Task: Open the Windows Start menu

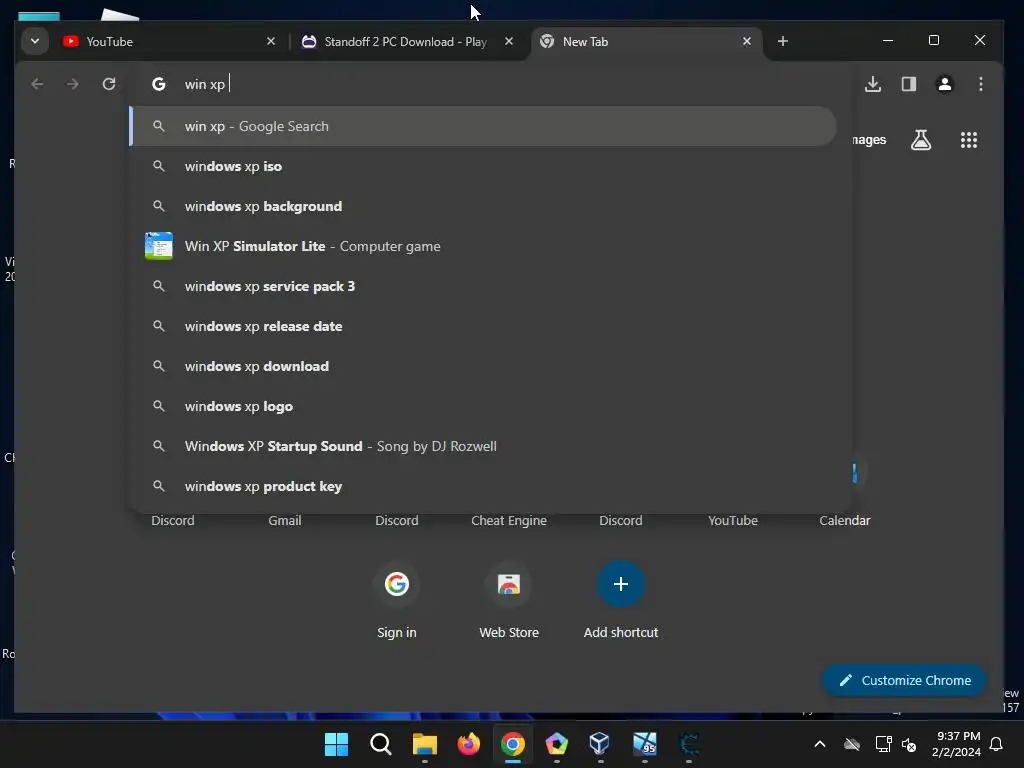Action: (336, 744)
